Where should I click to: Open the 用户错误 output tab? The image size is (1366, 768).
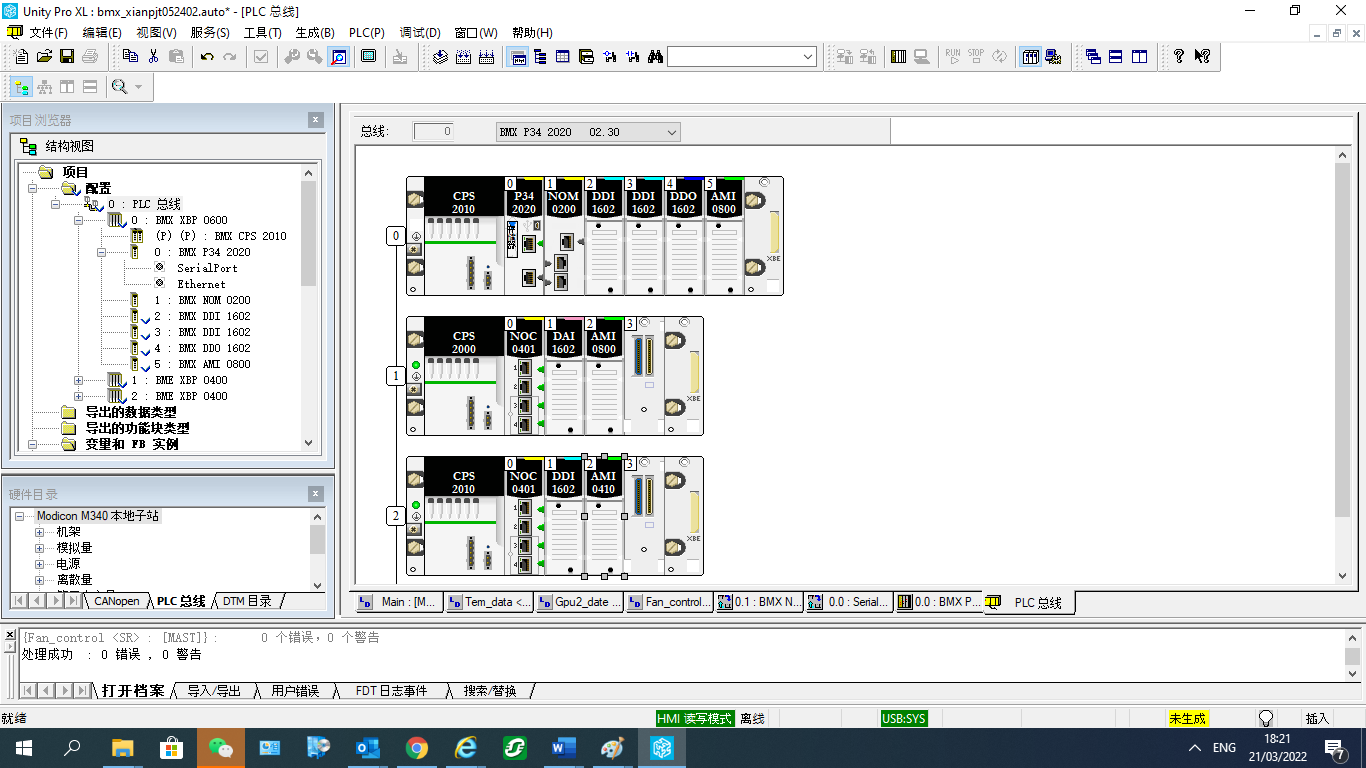point(295,691)
